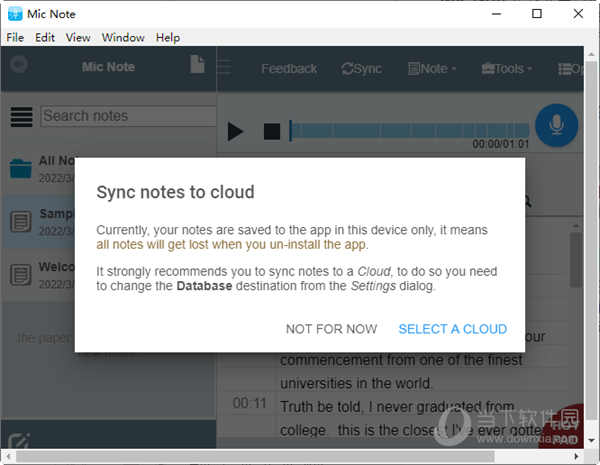
Task: Click the Mic Note app icon in title bar
Action: point(15,14)
